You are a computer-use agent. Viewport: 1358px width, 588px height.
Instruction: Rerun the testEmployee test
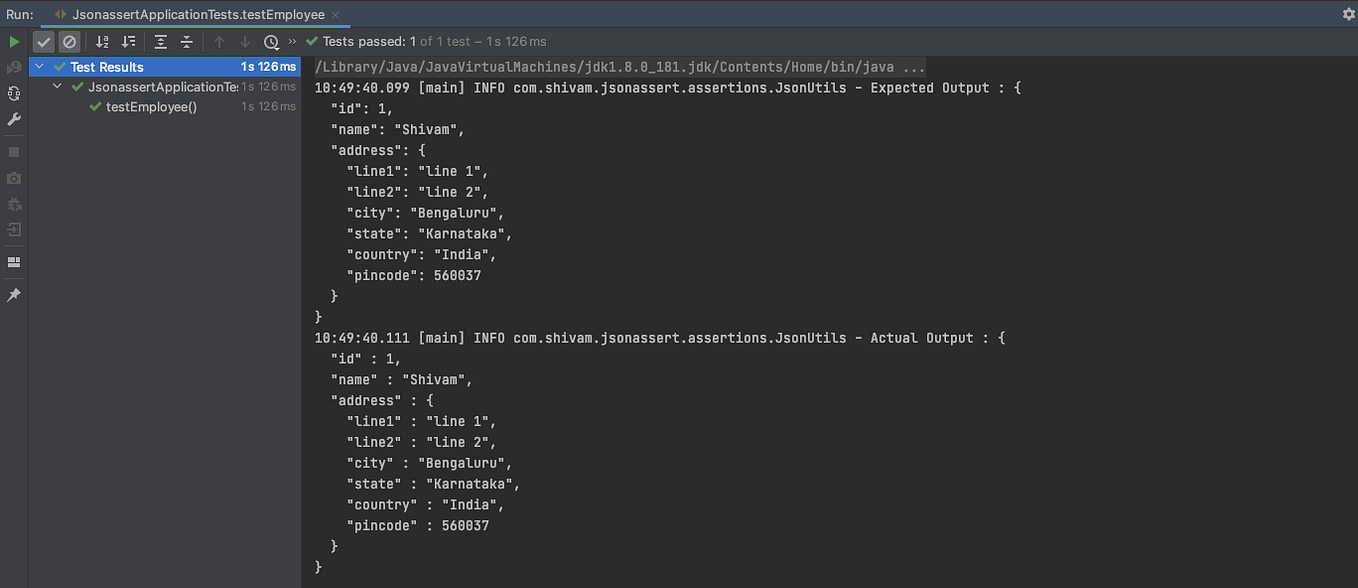[13, 43]
